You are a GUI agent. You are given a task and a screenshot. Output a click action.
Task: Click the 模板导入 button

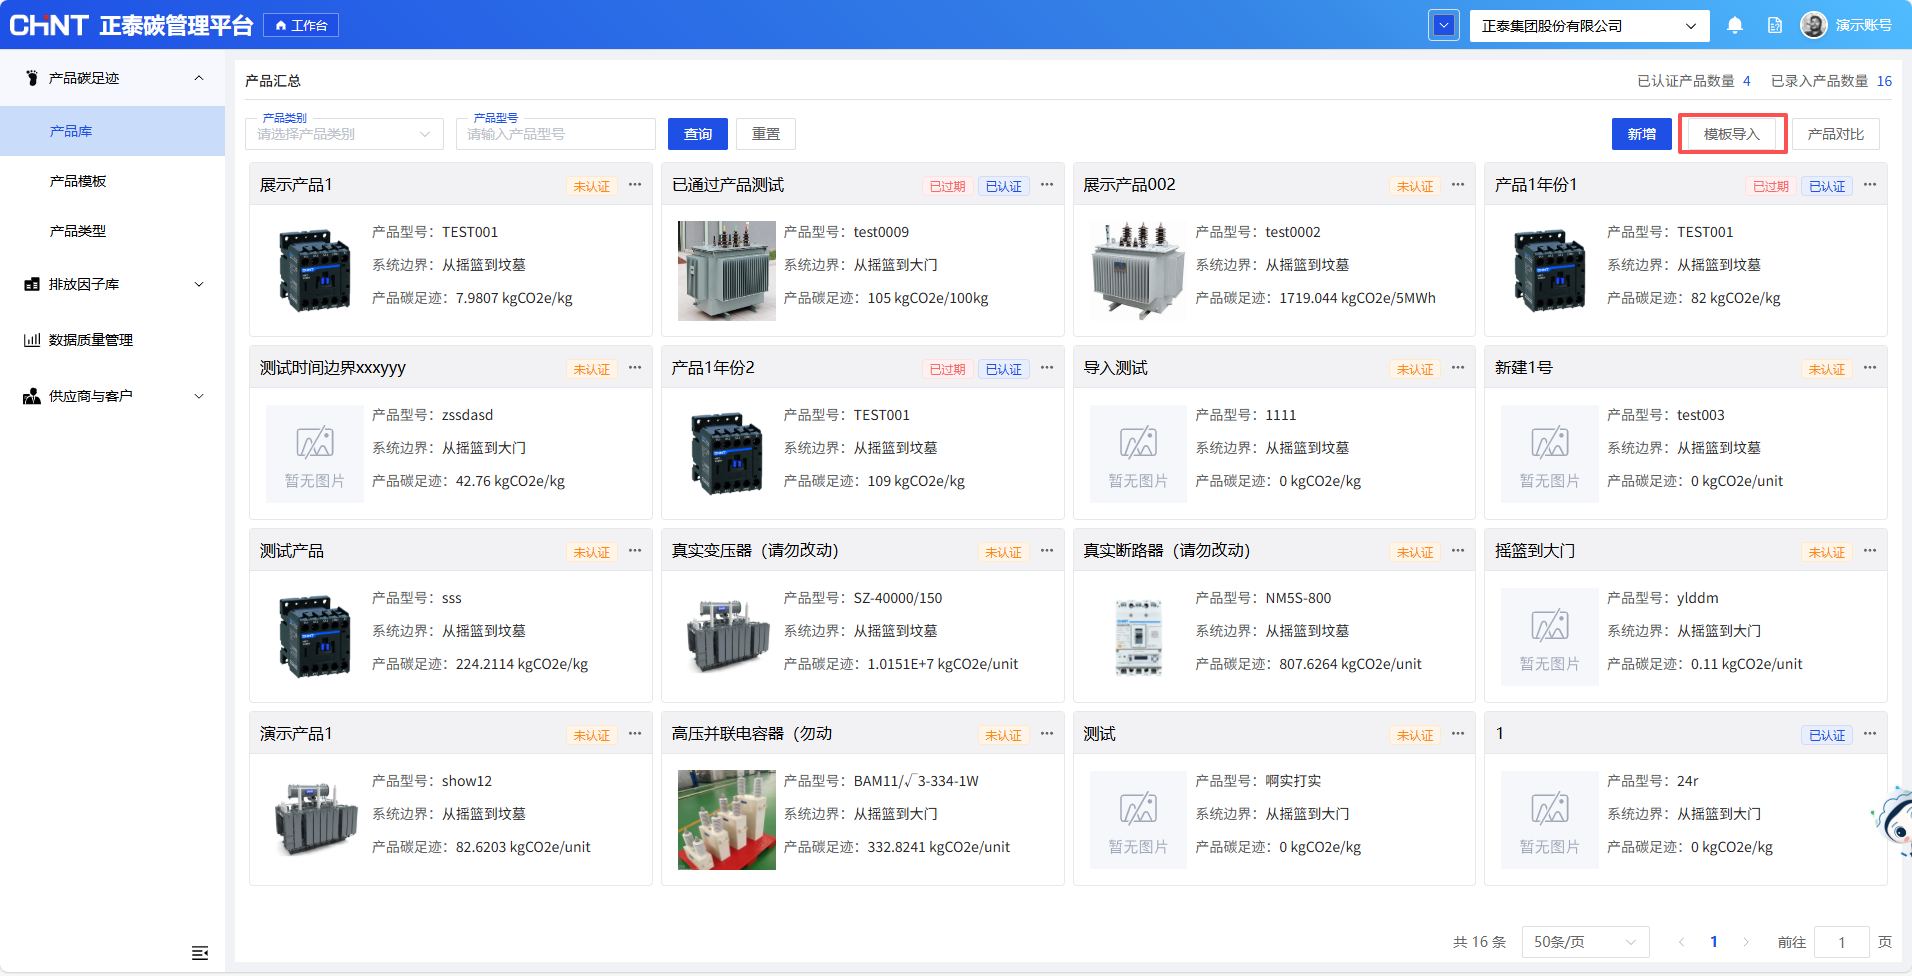click(1731, 134)
